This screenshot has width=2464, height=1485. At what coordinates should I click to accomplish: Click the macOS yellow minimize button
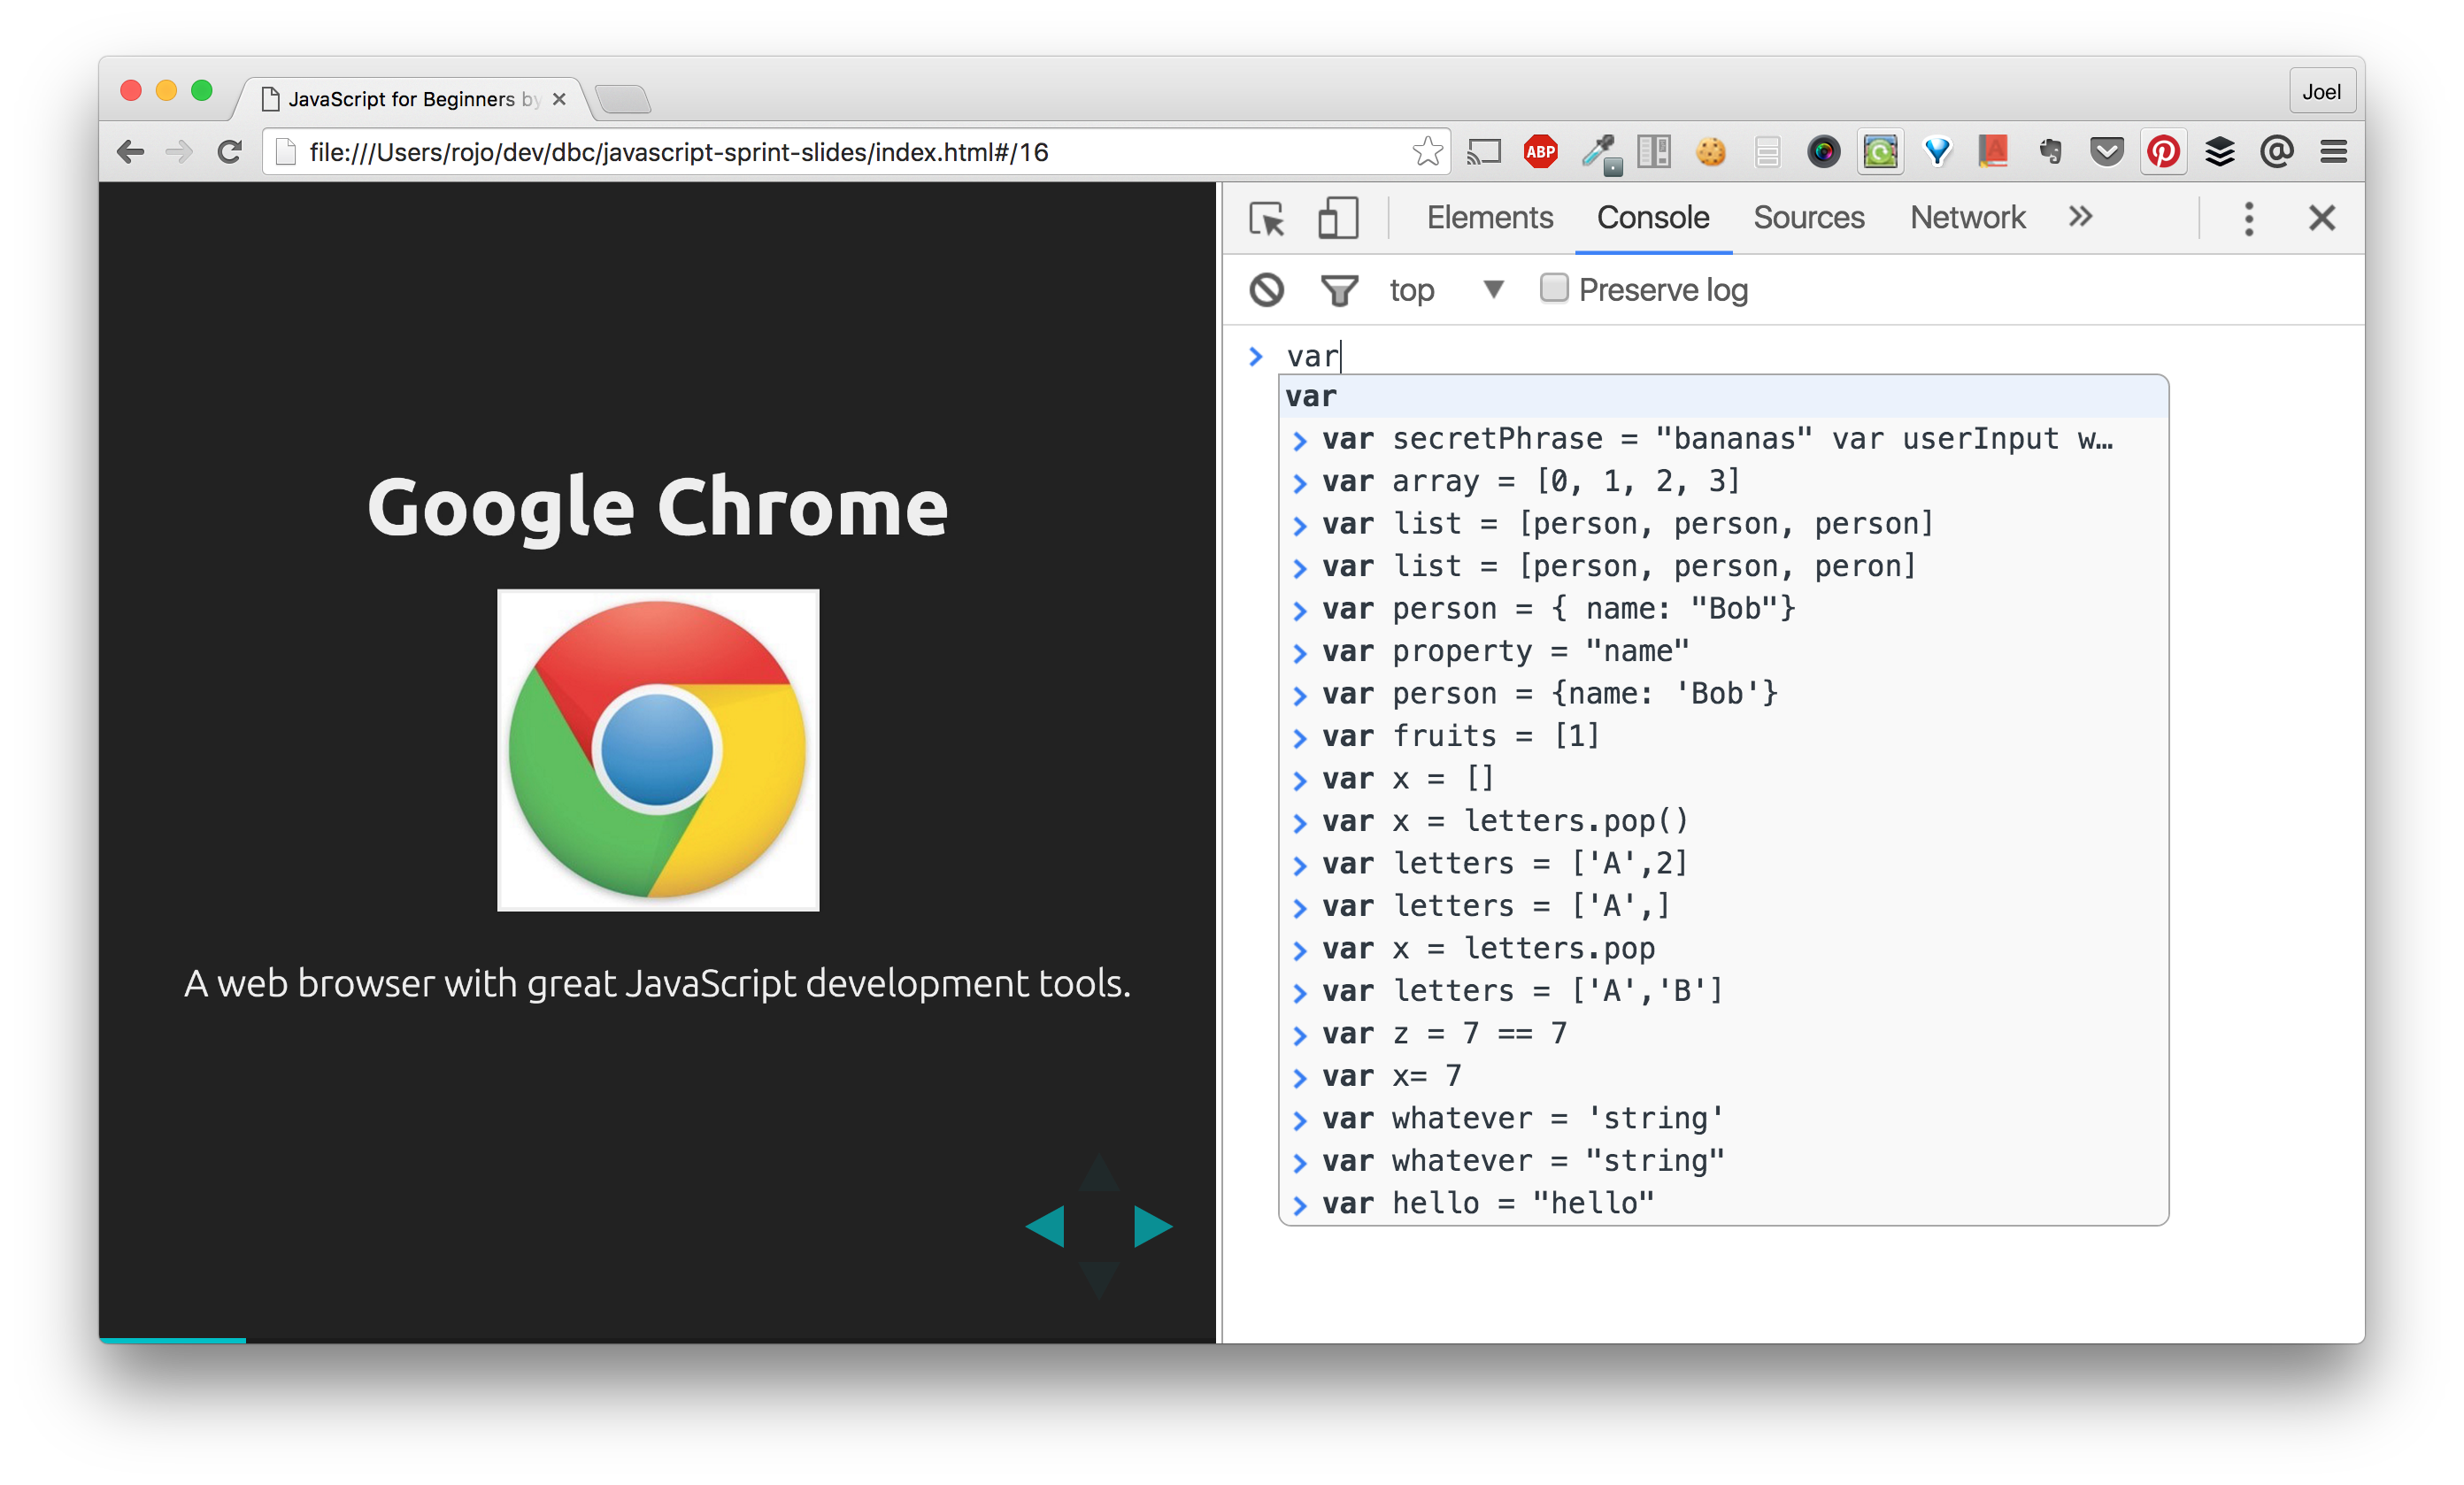[166, 91]
